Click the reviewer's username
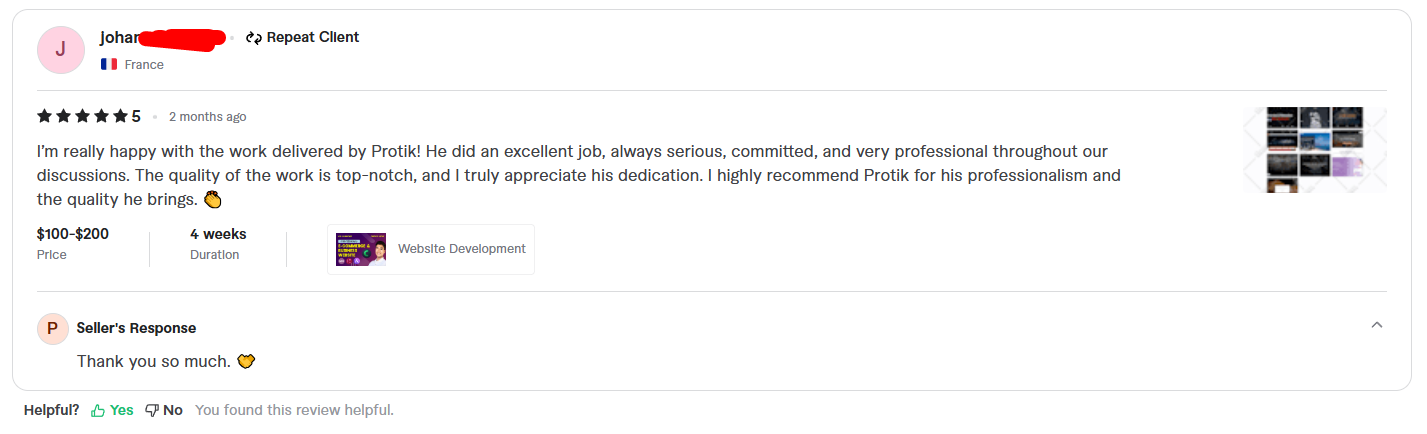 point(120,38)
